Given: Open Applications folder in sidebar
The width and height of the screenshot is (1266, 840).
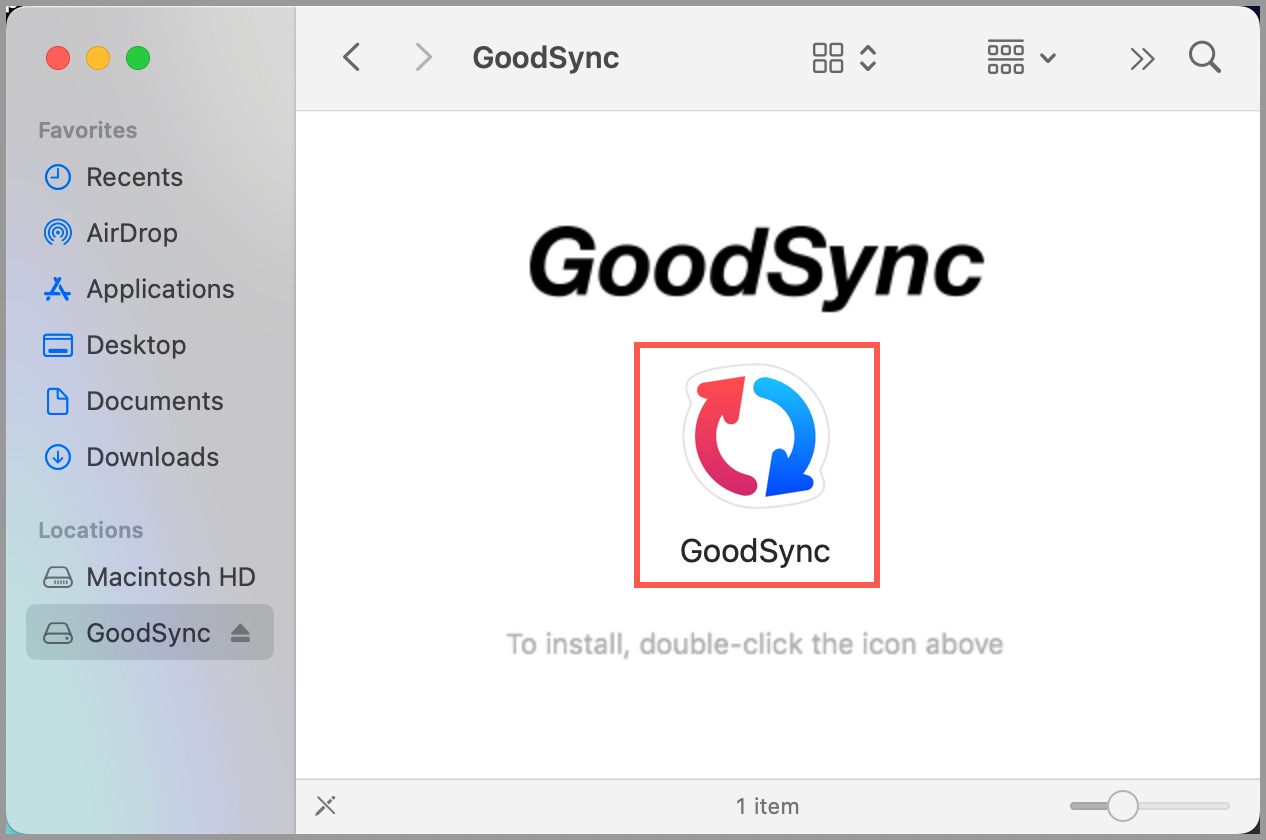Looking at the screenshot, I should point(150,289).
